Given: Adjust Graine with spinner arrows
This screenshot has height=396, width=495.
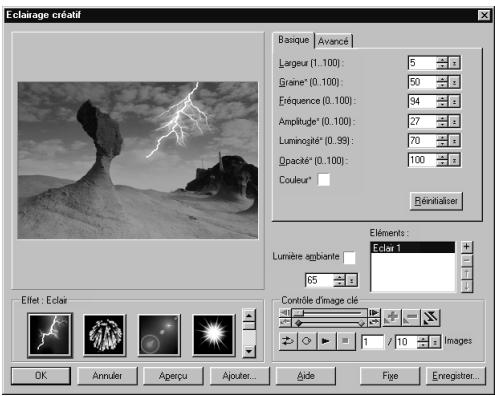Looking at the screenshot, I should (x=442, y=82).
